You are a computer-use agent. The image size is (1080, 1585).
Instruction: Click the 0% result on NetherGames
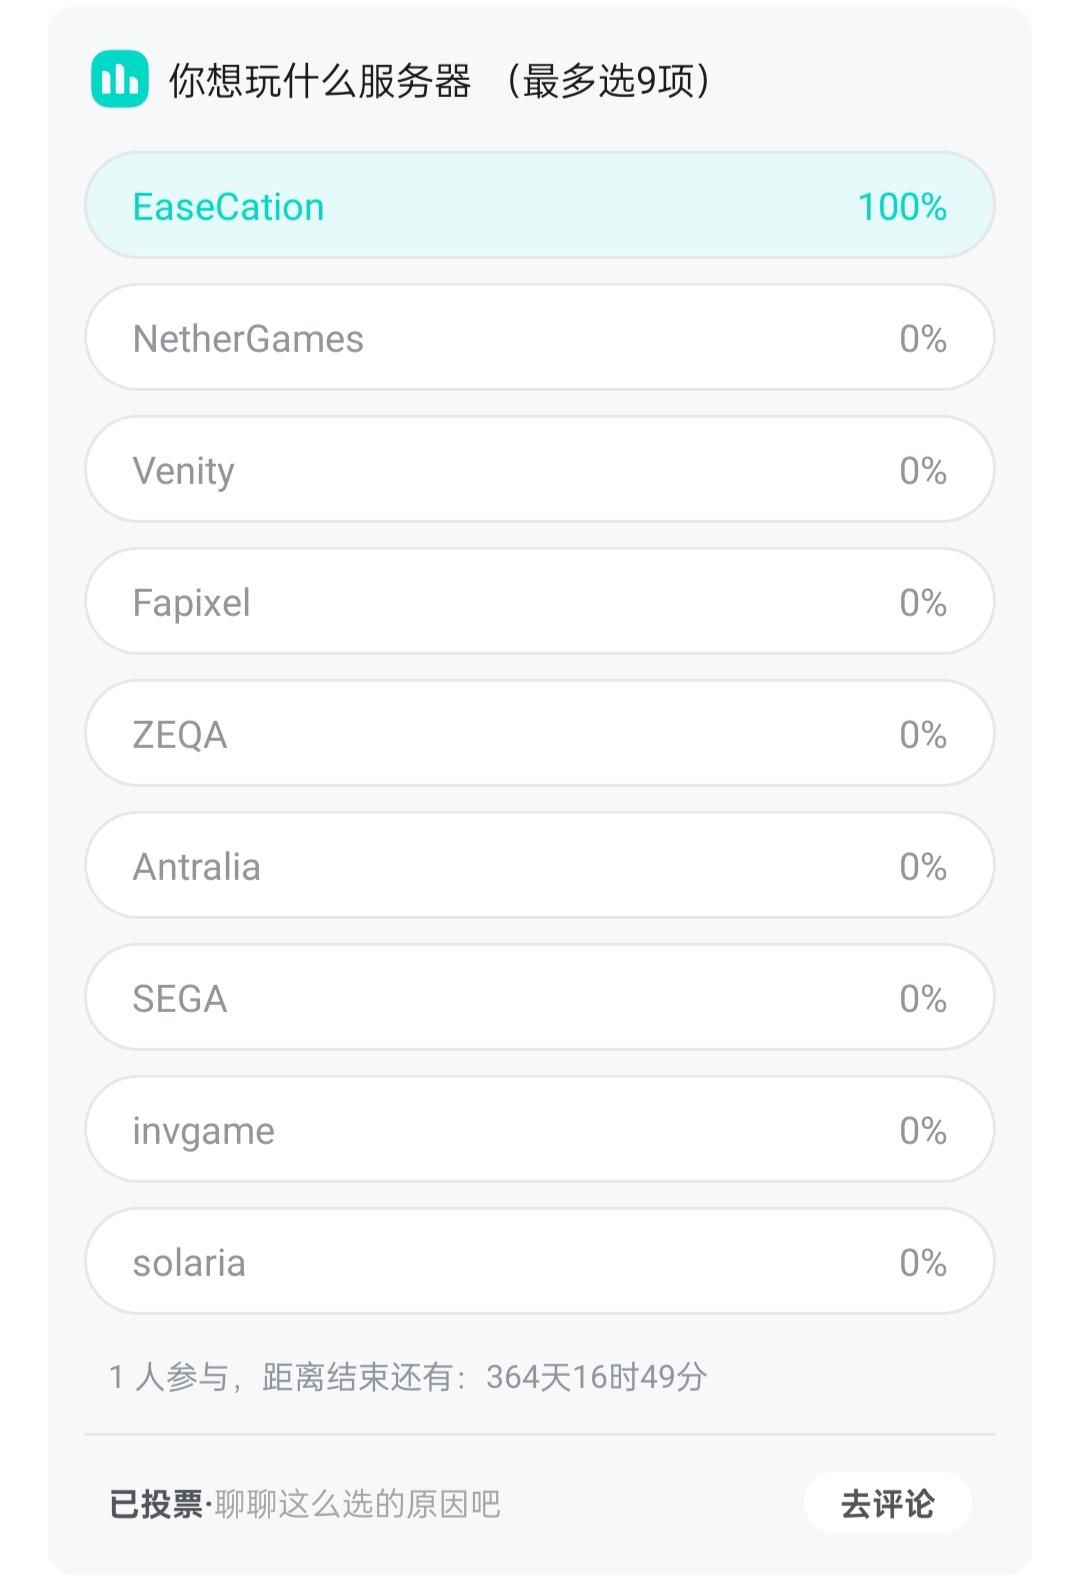coord(923,339)
